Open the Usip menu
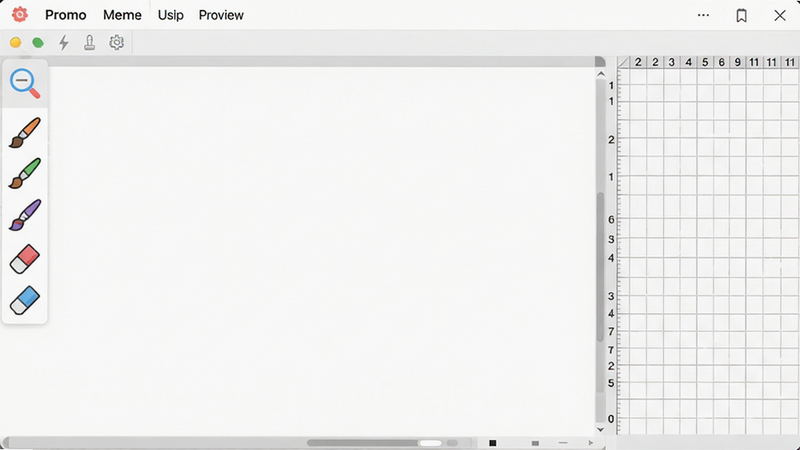This screenshot has width=800, height=450. tap(170, 15)
